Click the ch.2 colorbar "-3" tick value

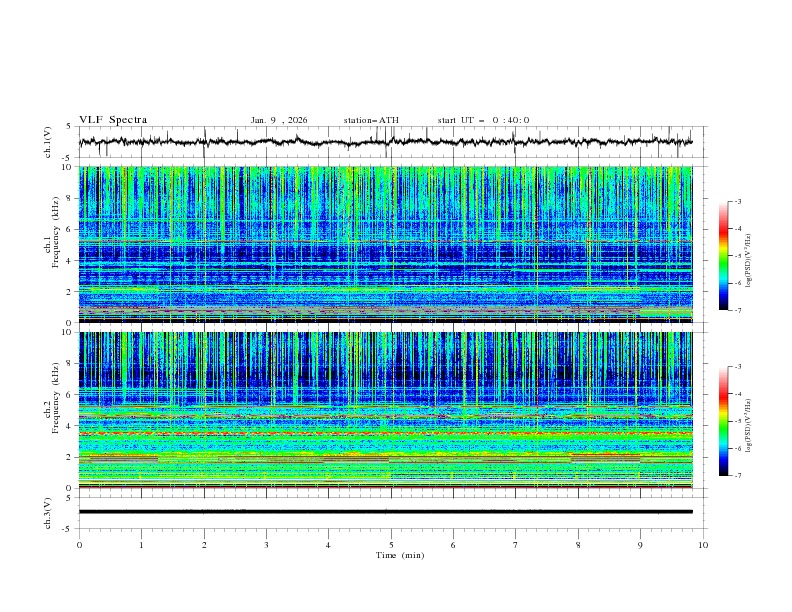coord(737,367)
